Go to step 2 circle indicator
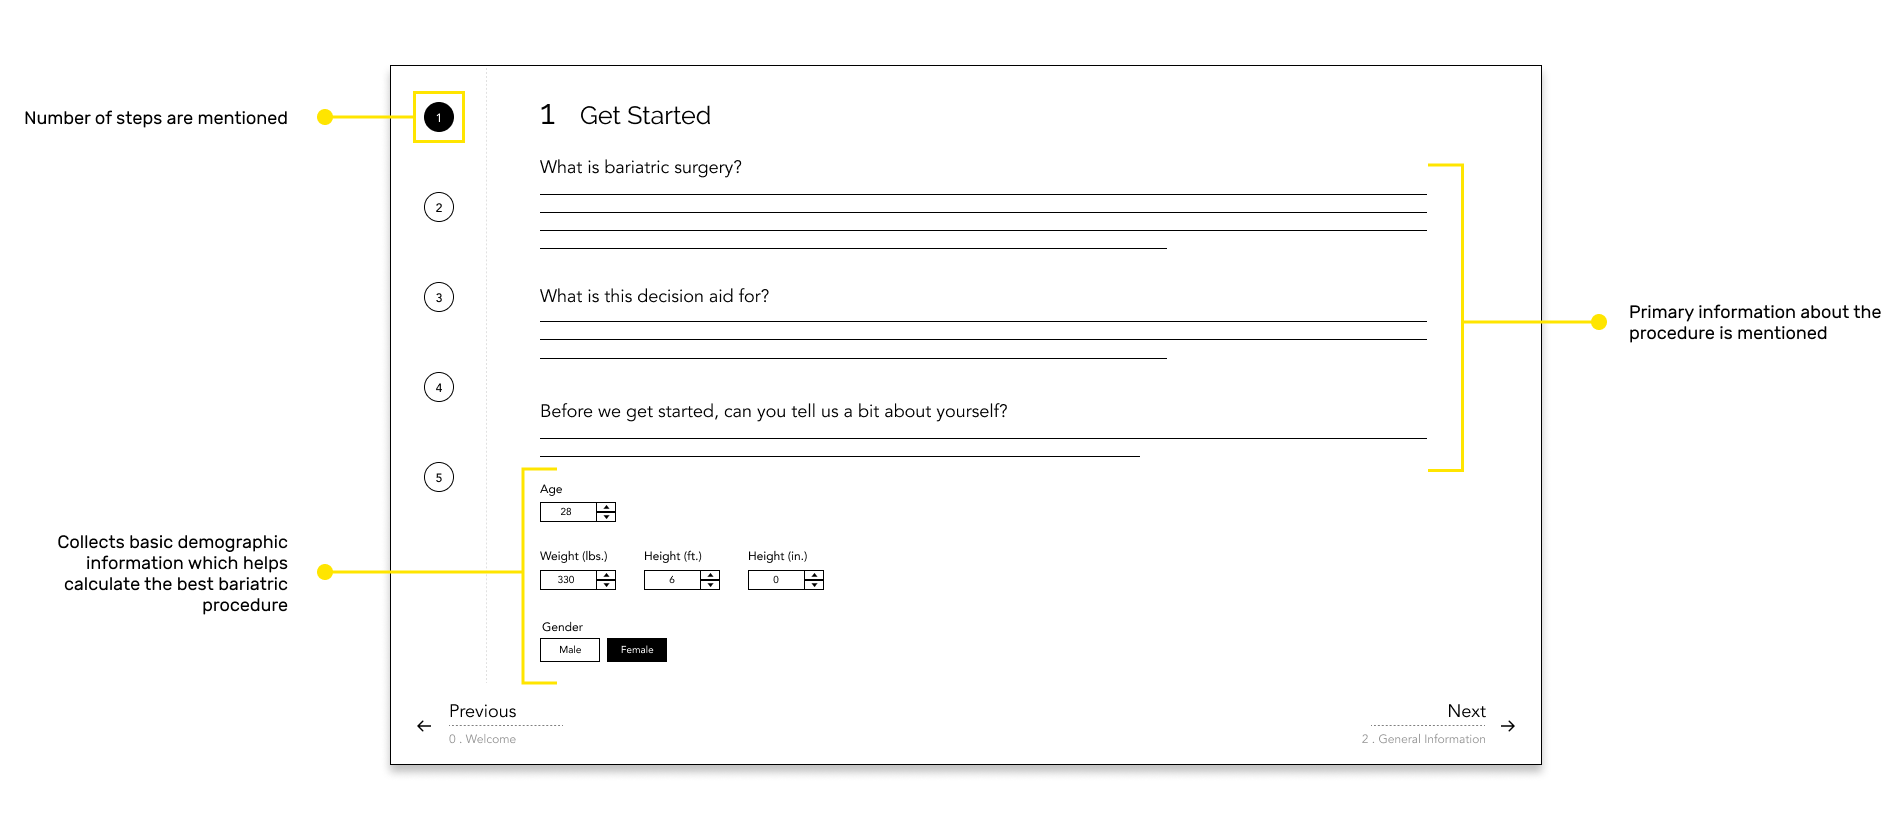Viewport: 1898px width, 833px height. [439, 207]
